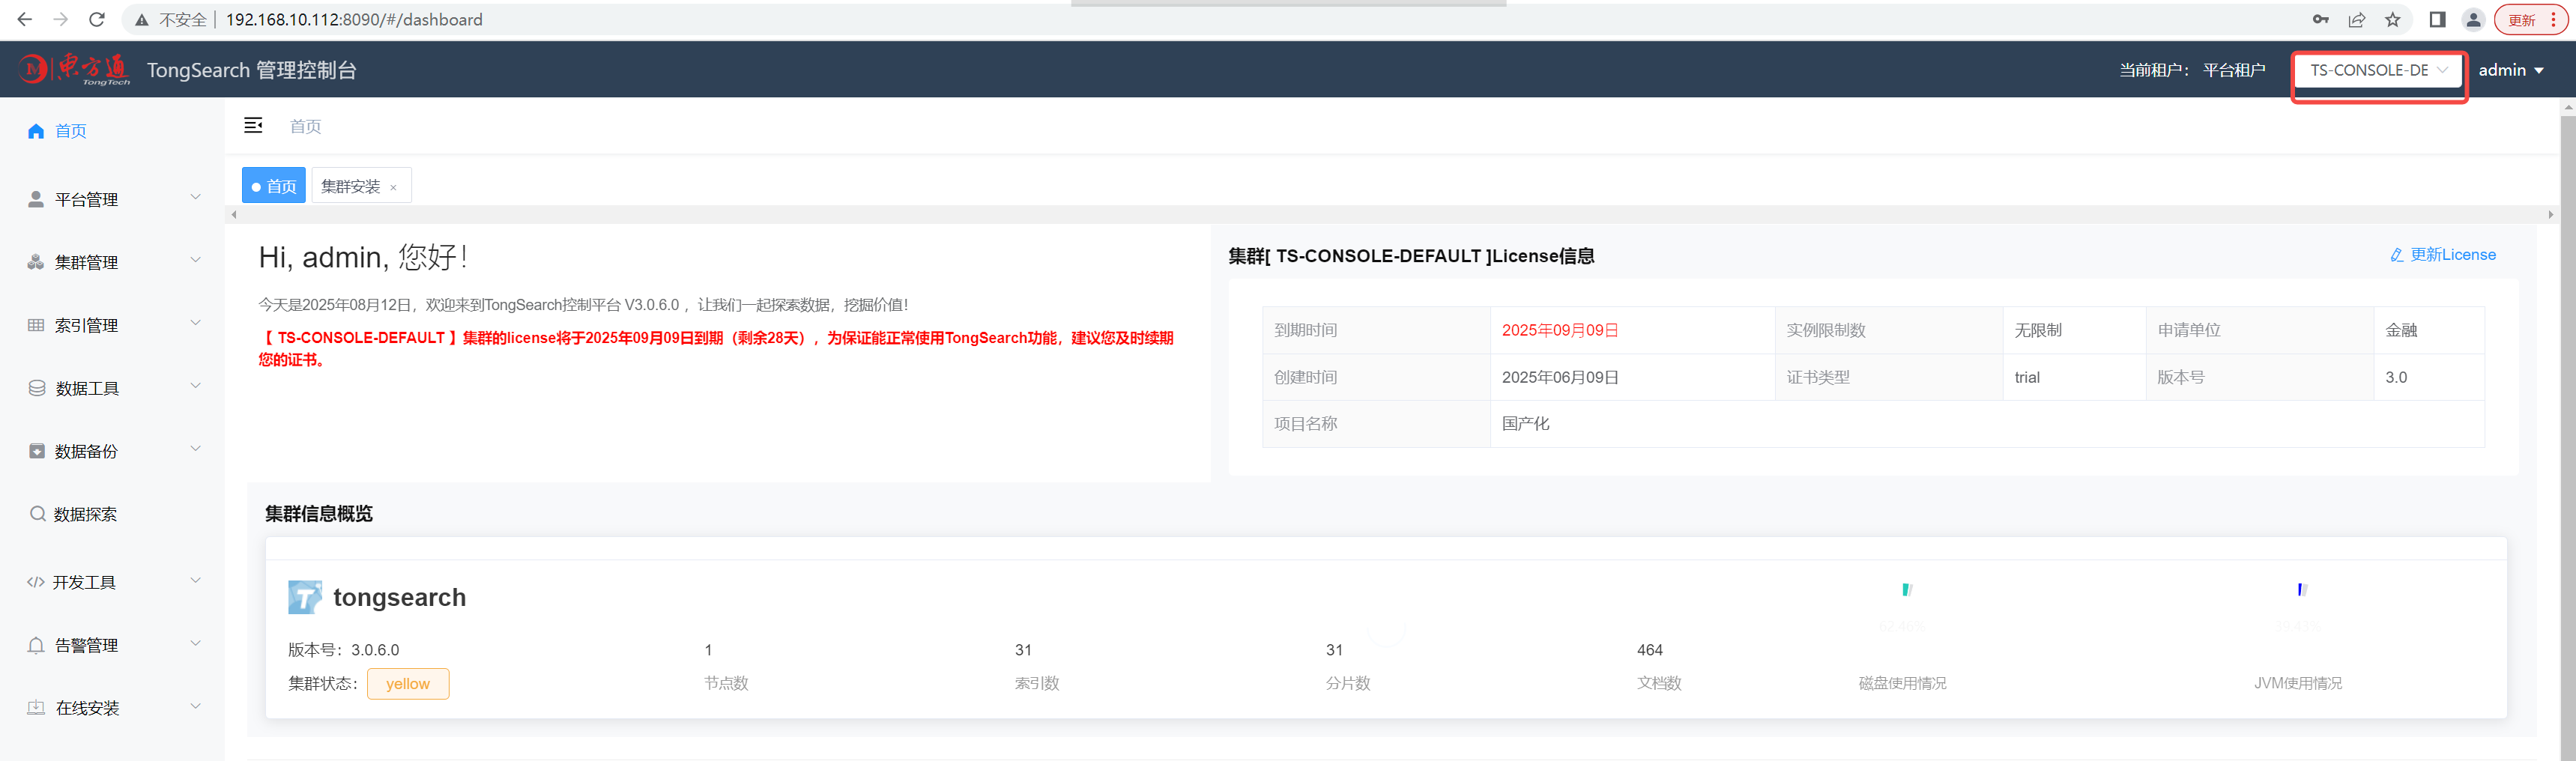Click the browser profile avatar icon
This screenshot has width=2576, height=761.
[2473, 19]
